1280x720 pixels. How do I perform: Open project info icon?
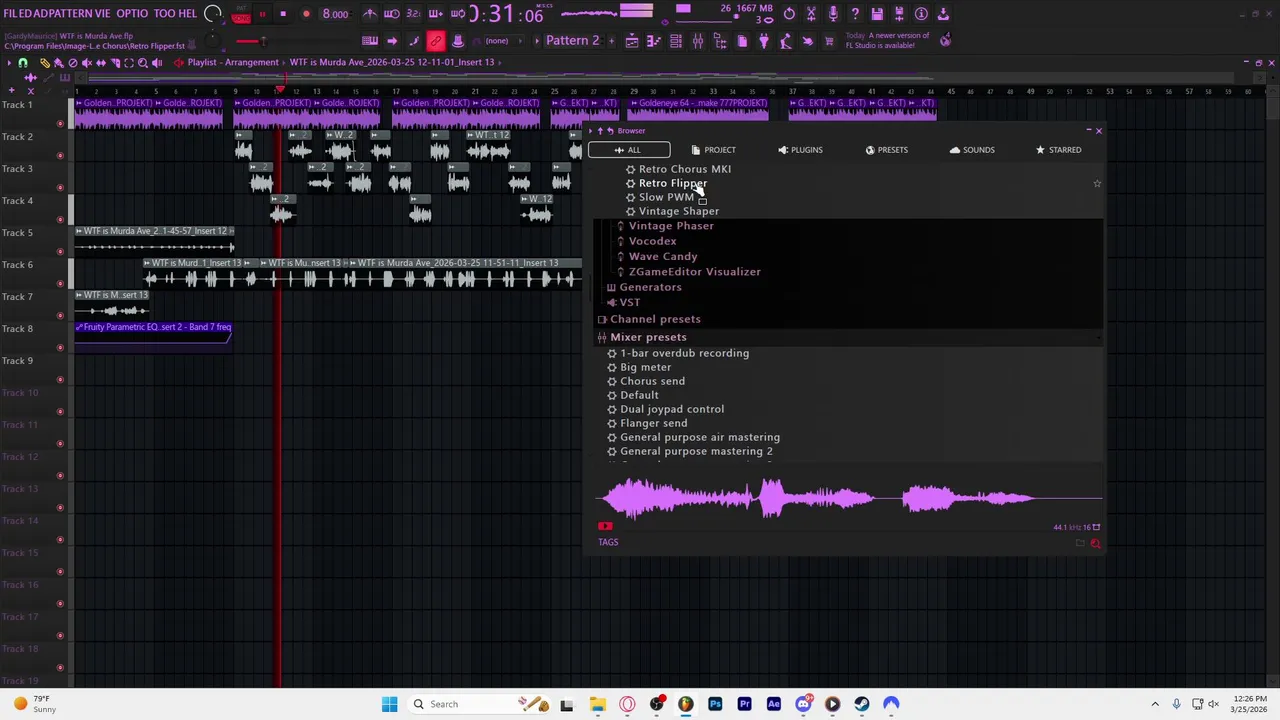(x=921, y=14)
